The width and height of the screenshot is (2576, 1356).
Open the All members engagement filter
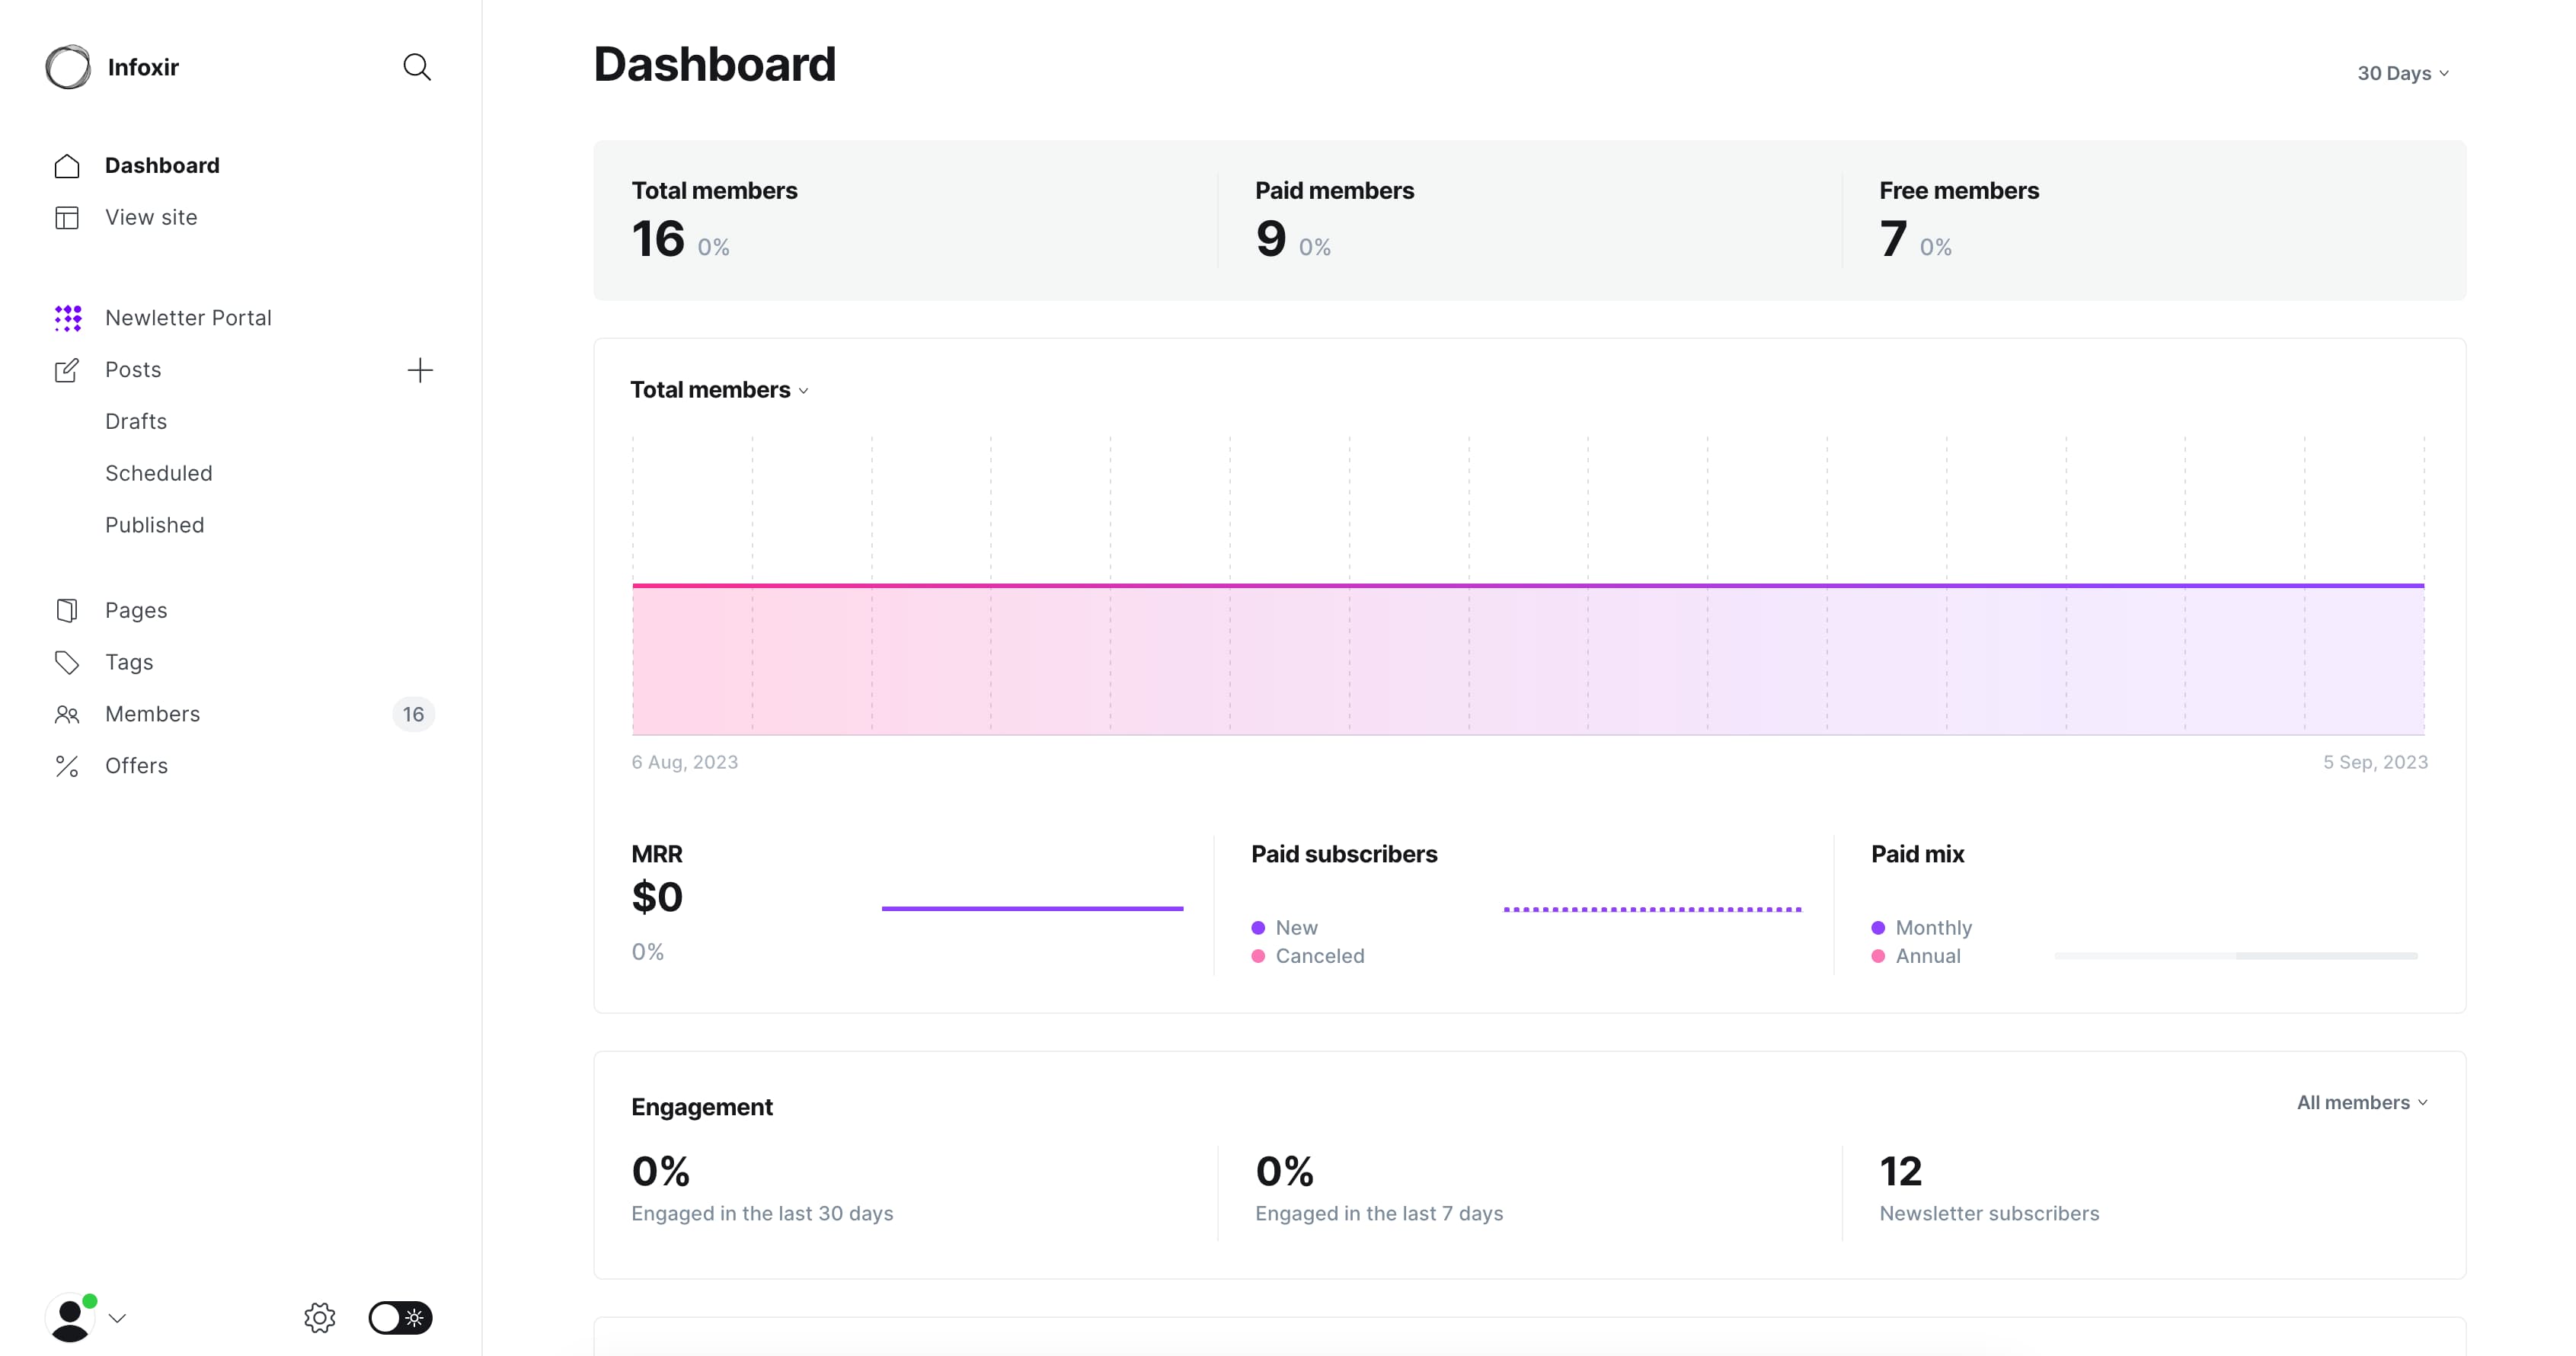tap(2361, 1102)
